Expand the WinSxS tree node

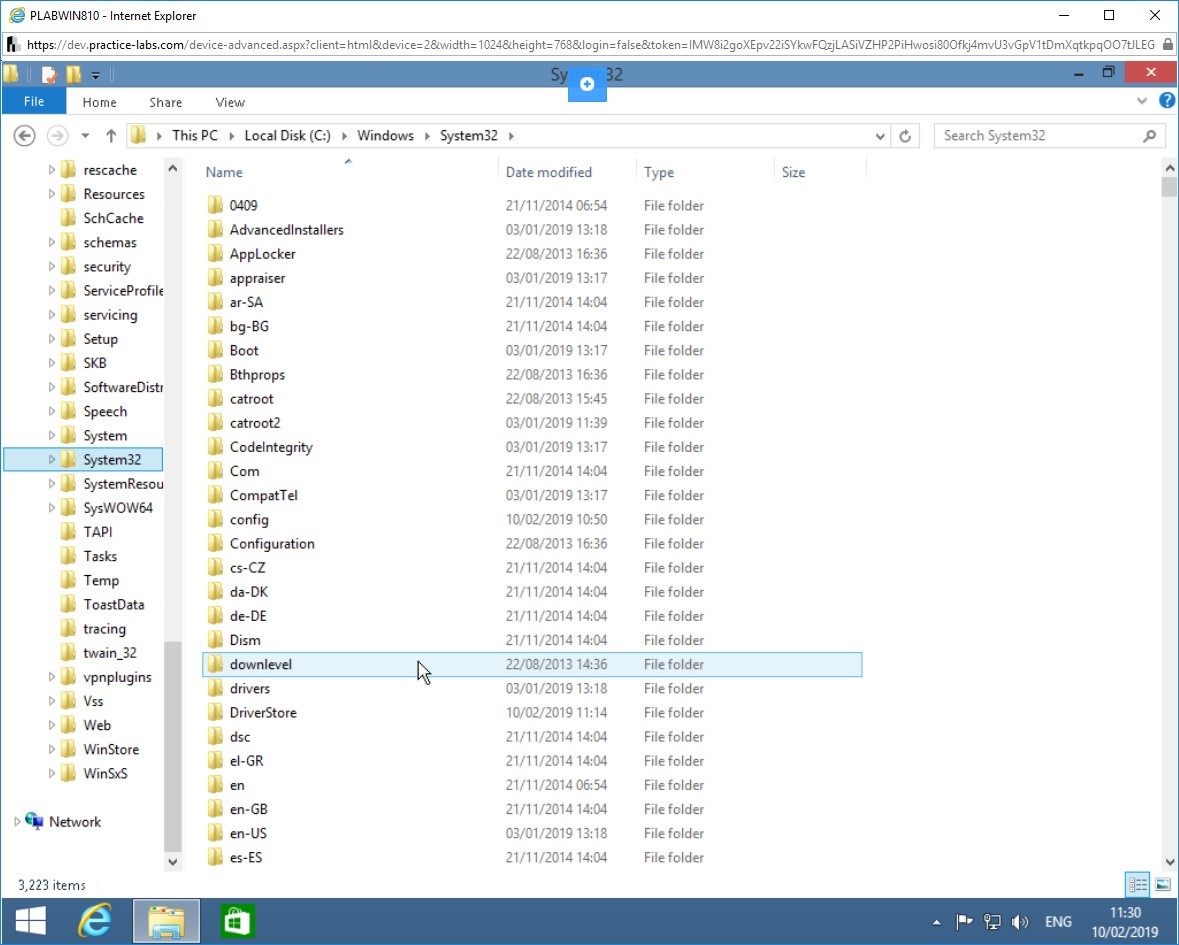52,773
